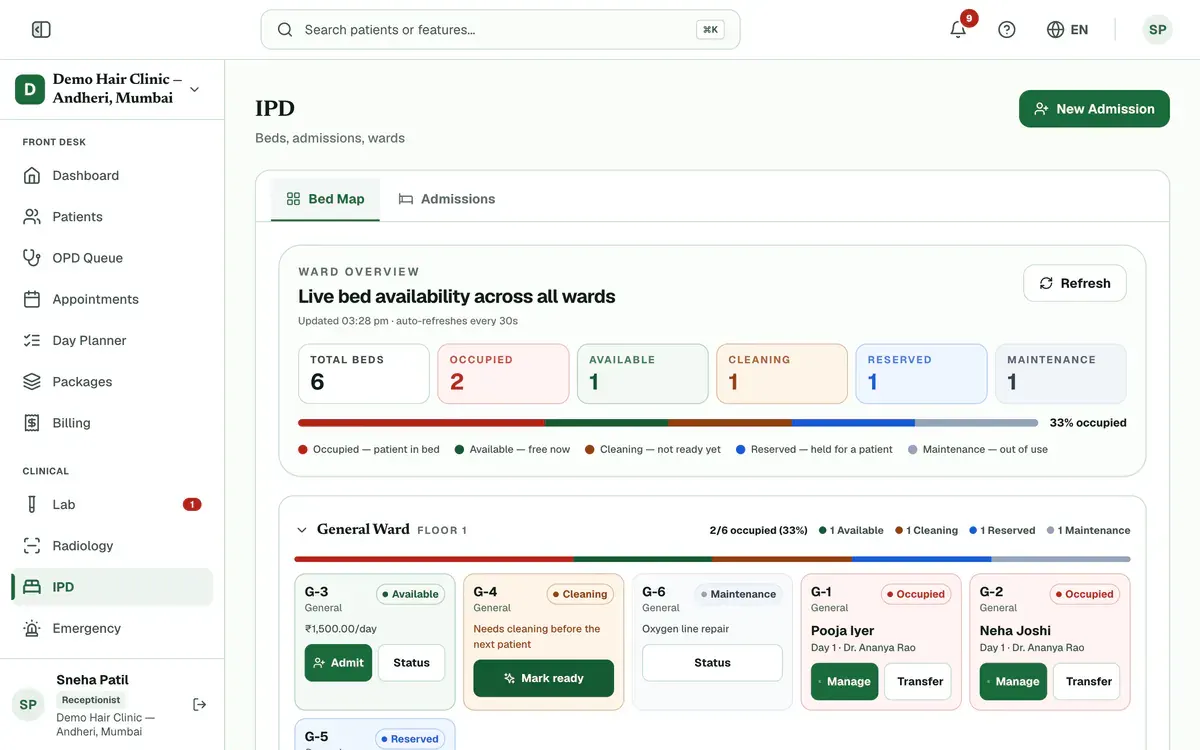Open Packages section
This screenshot has width=1200, height=750.
112,382
